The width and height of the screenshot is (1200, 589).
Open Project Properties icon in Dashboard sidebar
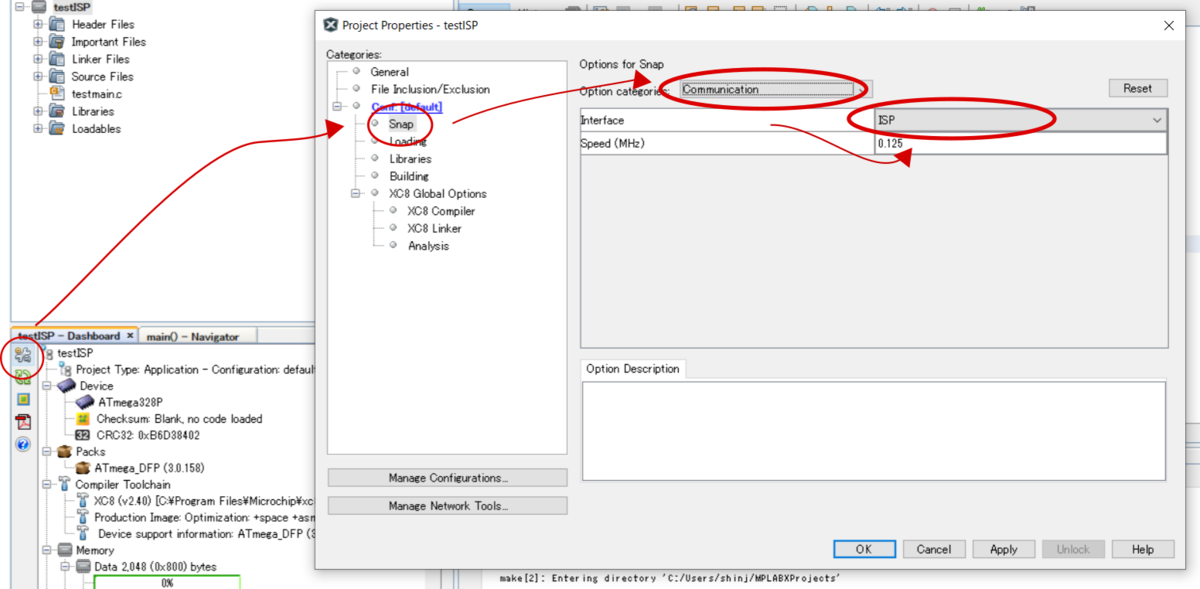coord(23,354)
